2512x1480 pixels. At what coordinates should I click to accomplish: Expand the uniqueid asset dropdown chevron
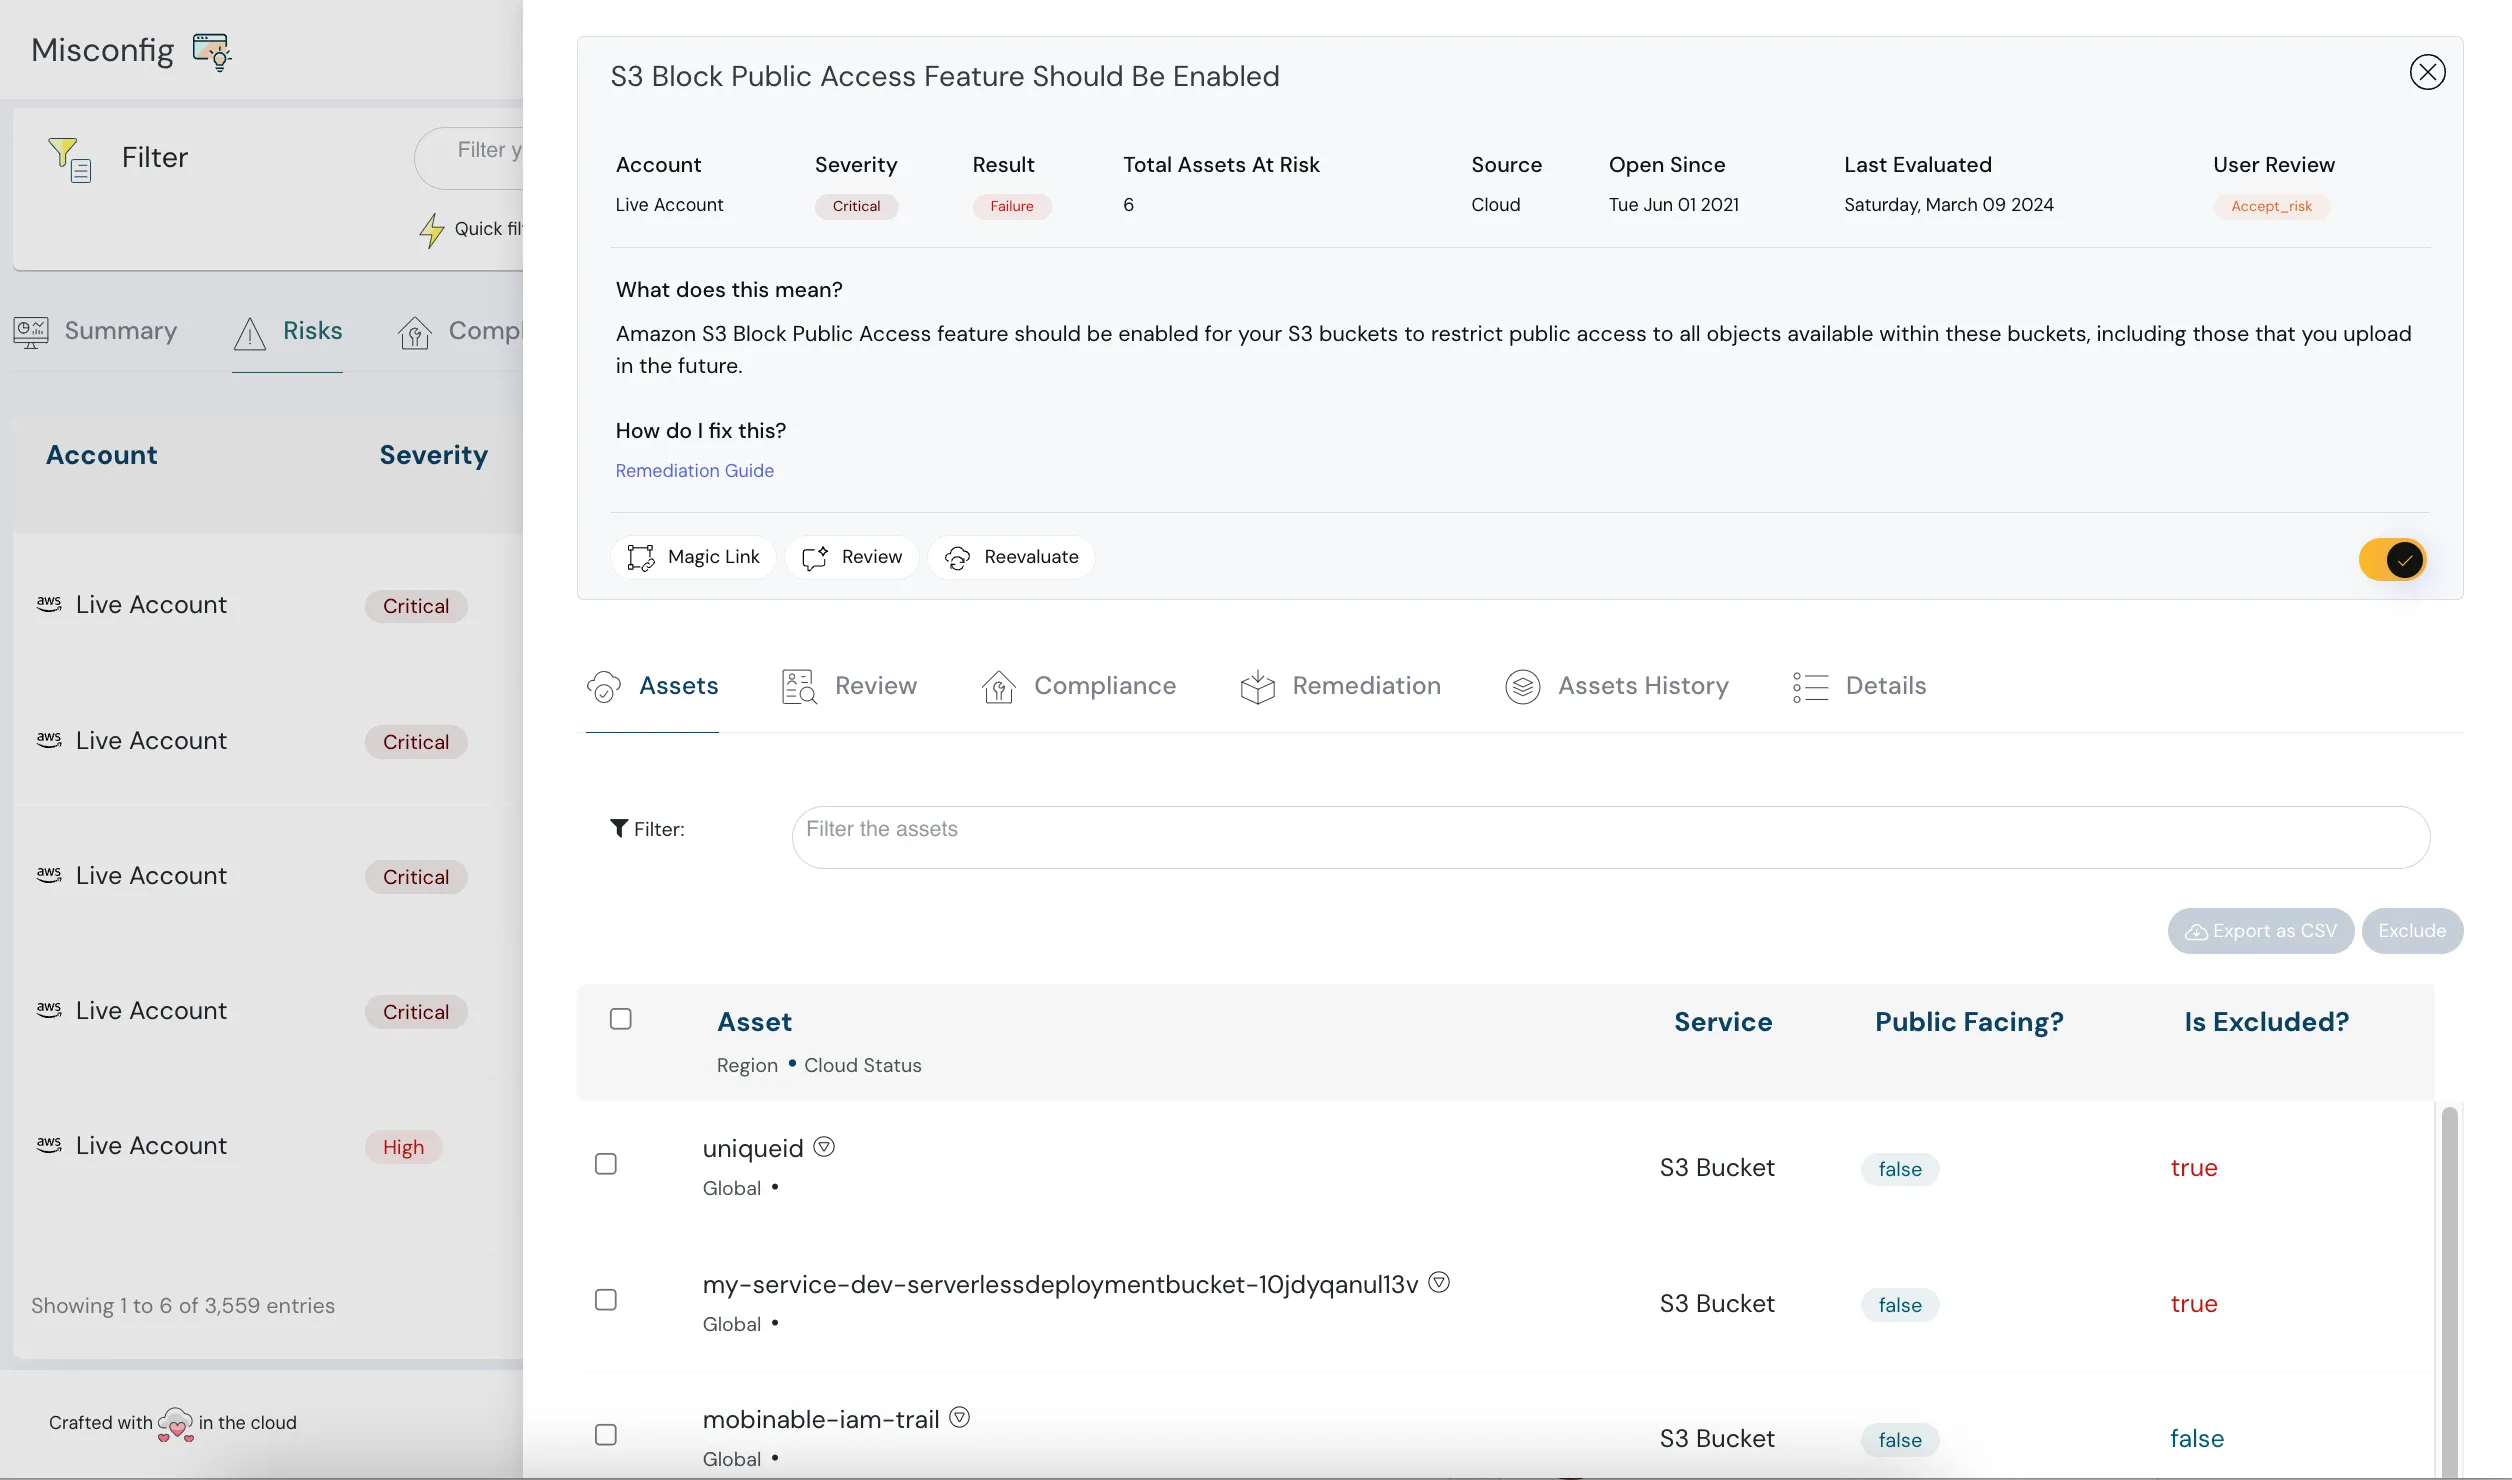click(824, 1147)
